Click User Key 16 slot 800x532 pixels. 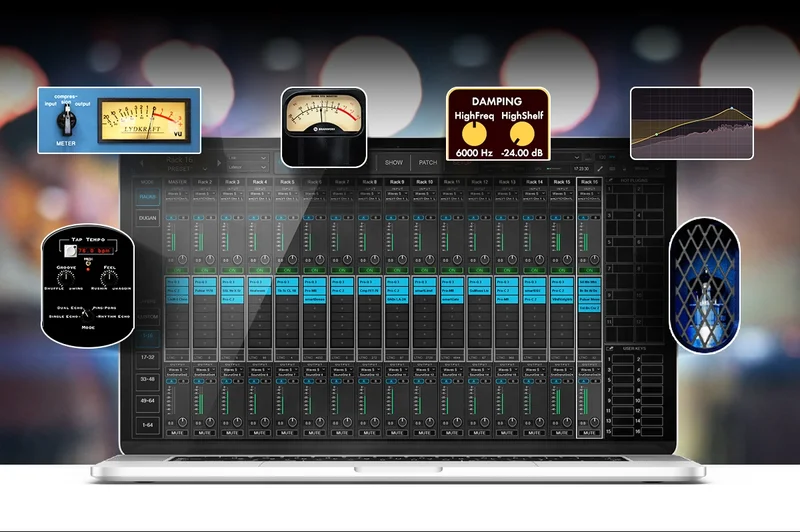(x=652, y=432)
